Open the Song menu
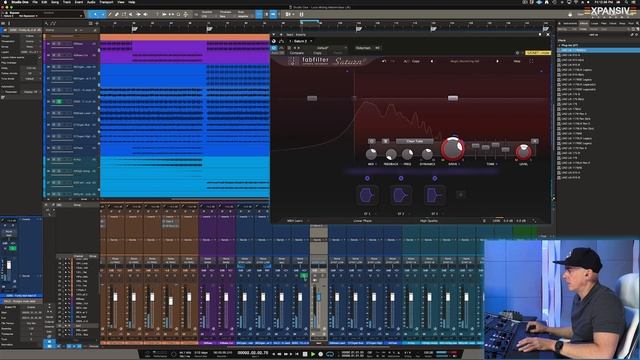 pos(55,2)
